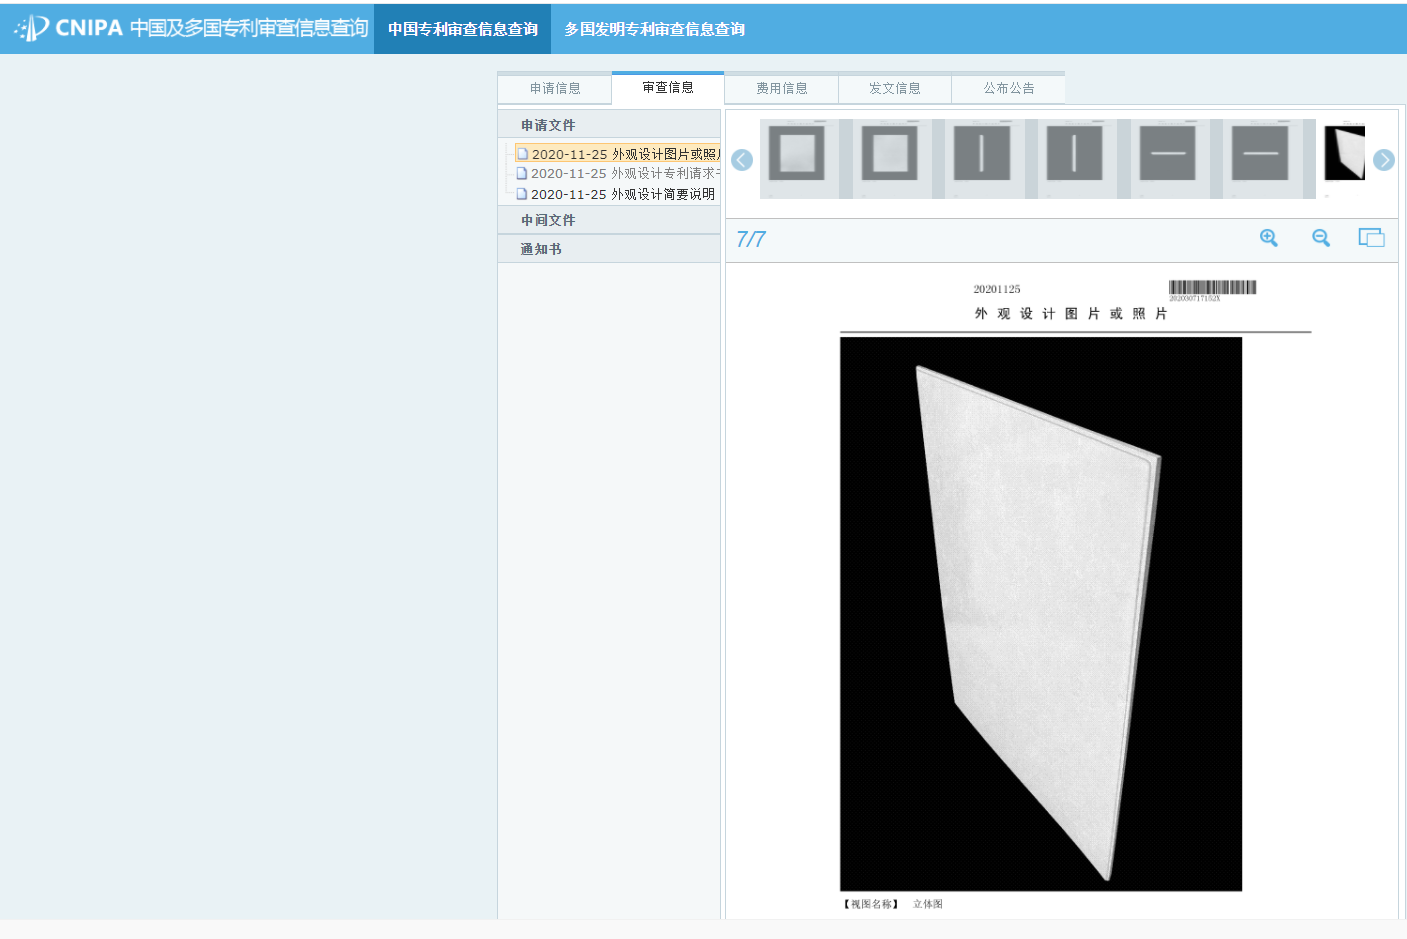This screenshot has width=1407, height=939.
Task: Open the 公布公告 tab
Action: 1008,88
